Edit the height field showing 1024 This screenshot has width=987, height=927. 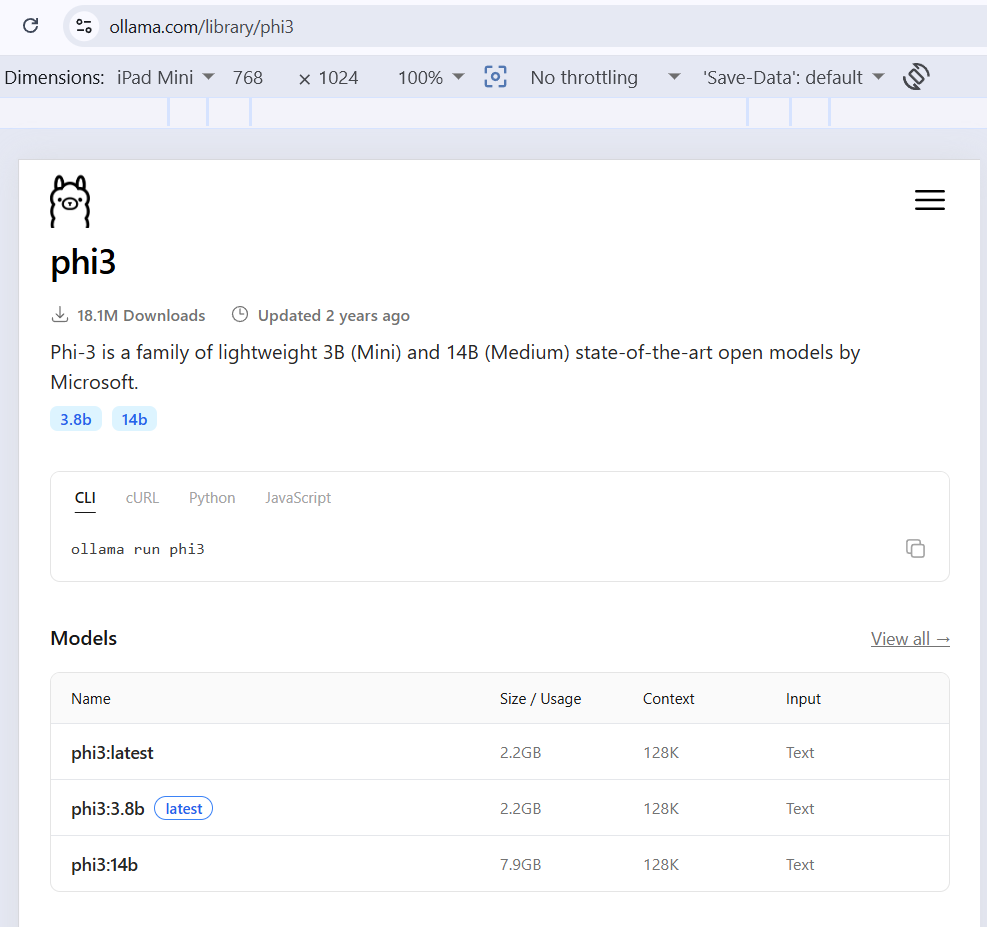pyautogui.click(x=338, y=77)
